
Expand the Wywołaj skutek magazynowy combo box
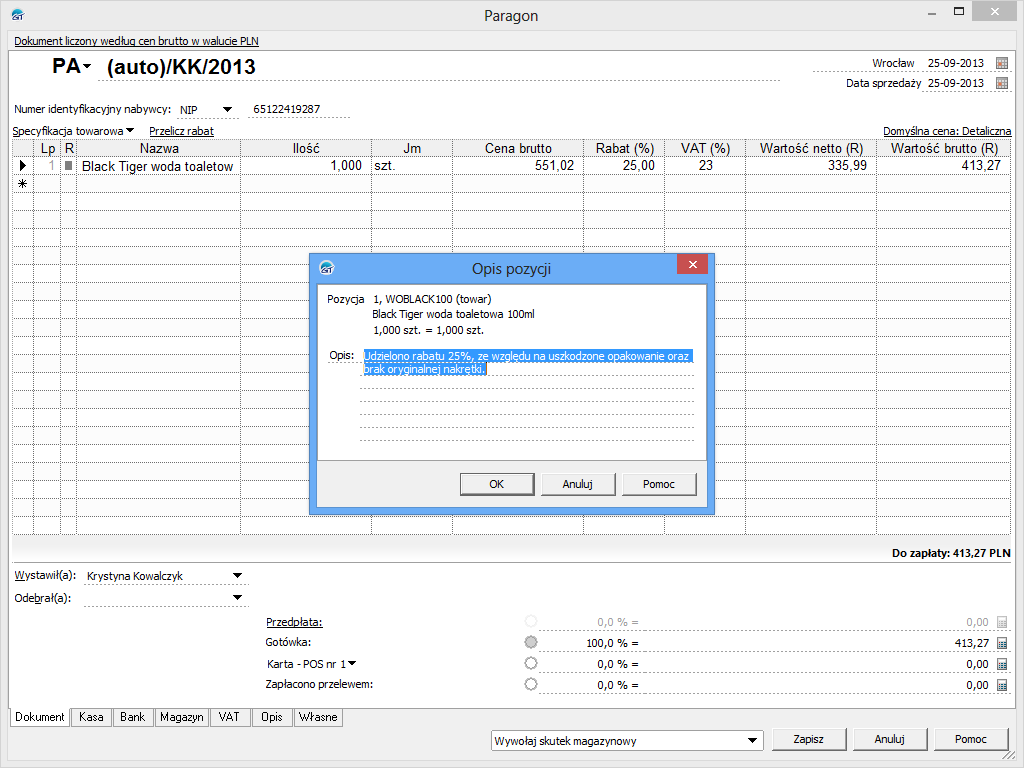click(x=752, y=741)
